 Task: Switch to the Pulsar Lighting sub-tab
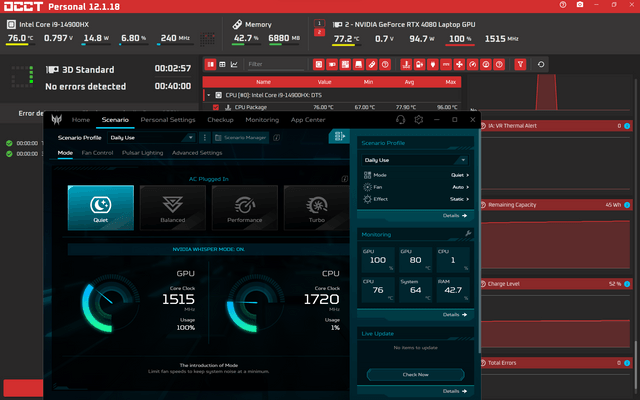point(142,153)
